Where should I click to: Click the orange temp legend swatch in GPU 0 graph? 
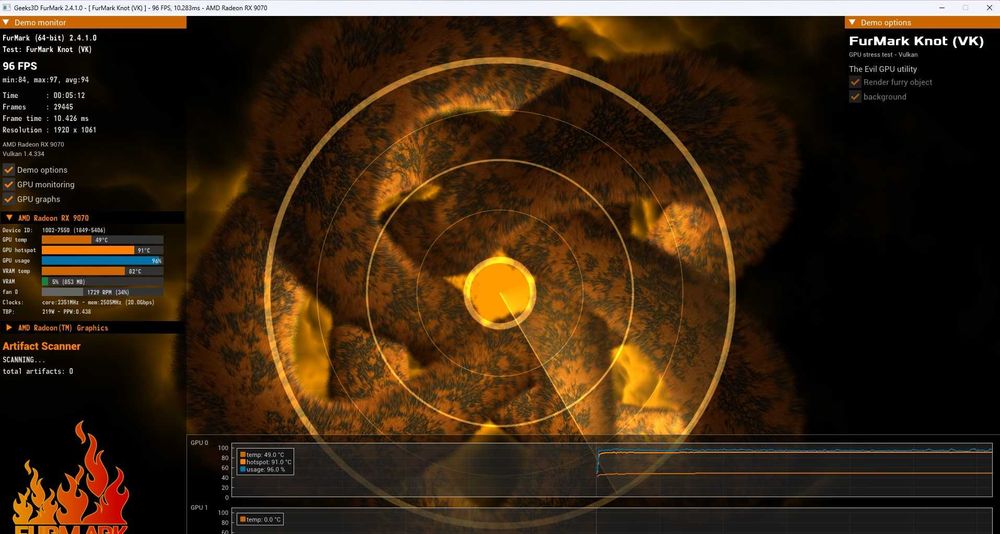click(242, 455)
